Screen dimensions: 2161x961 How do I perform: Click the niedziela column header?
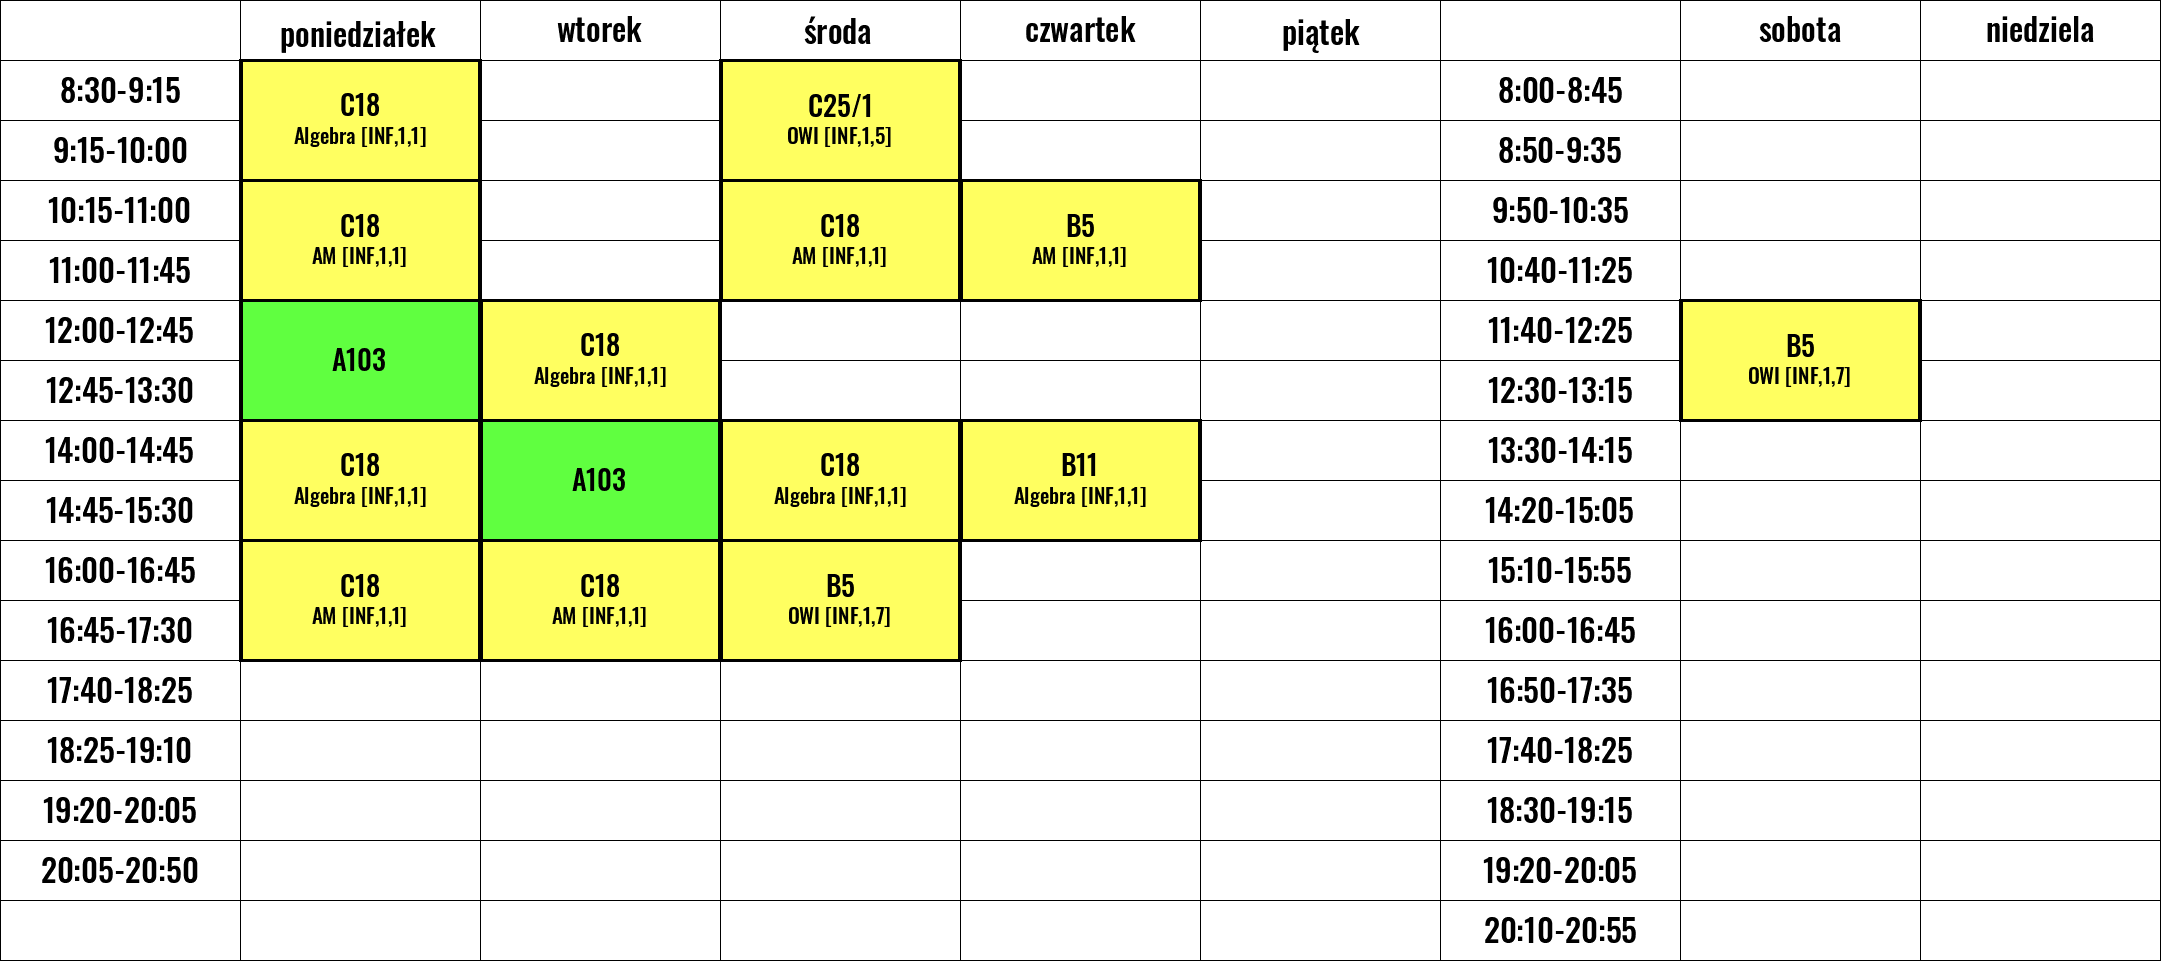coord(2039,31)
